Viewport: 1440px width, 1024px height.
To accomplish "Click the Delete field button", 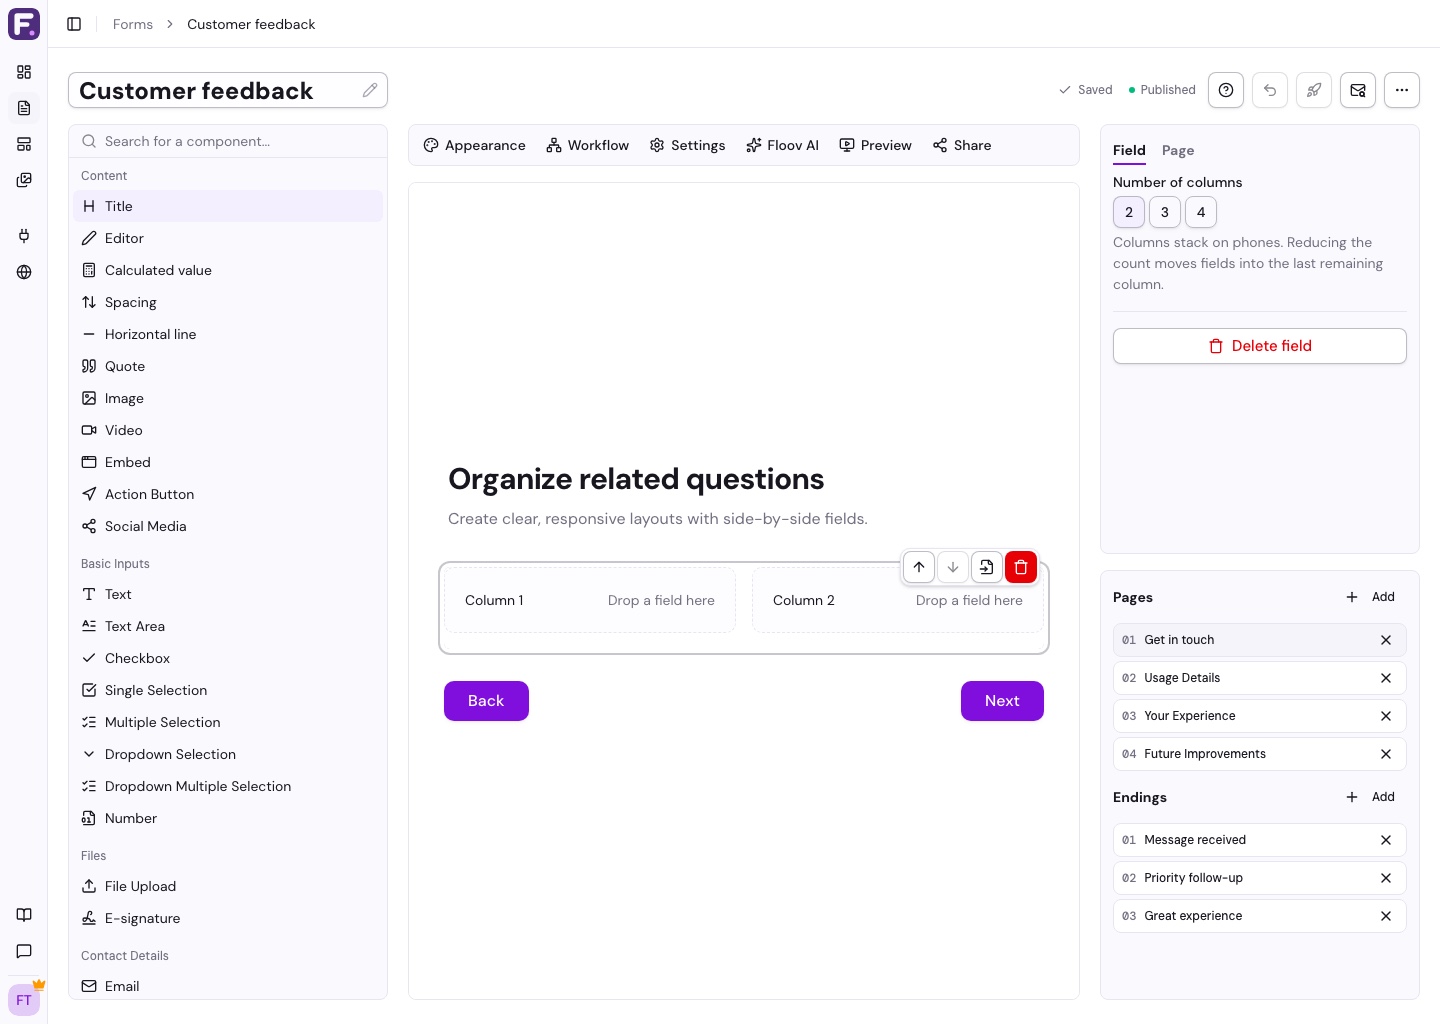I will coord(1260,346).
